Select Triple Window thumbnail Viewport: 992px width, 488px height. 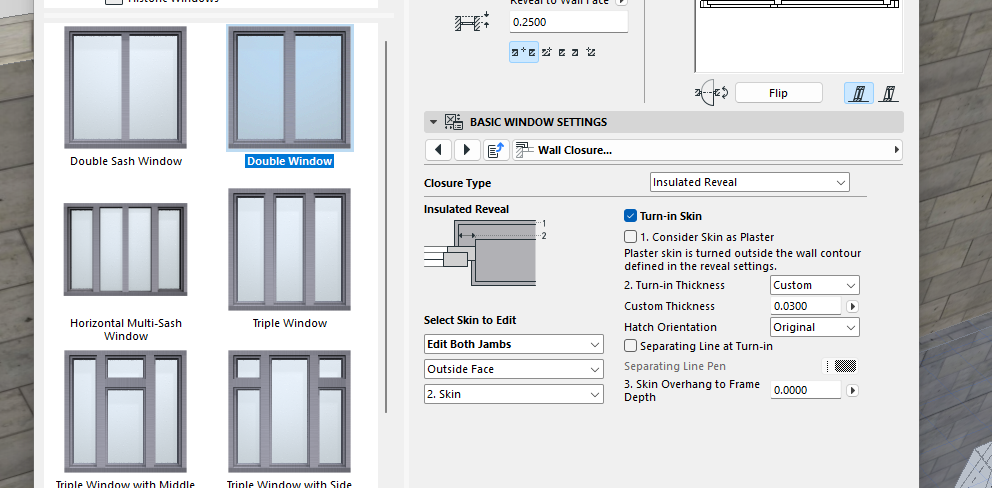click(x=290, y=249)
